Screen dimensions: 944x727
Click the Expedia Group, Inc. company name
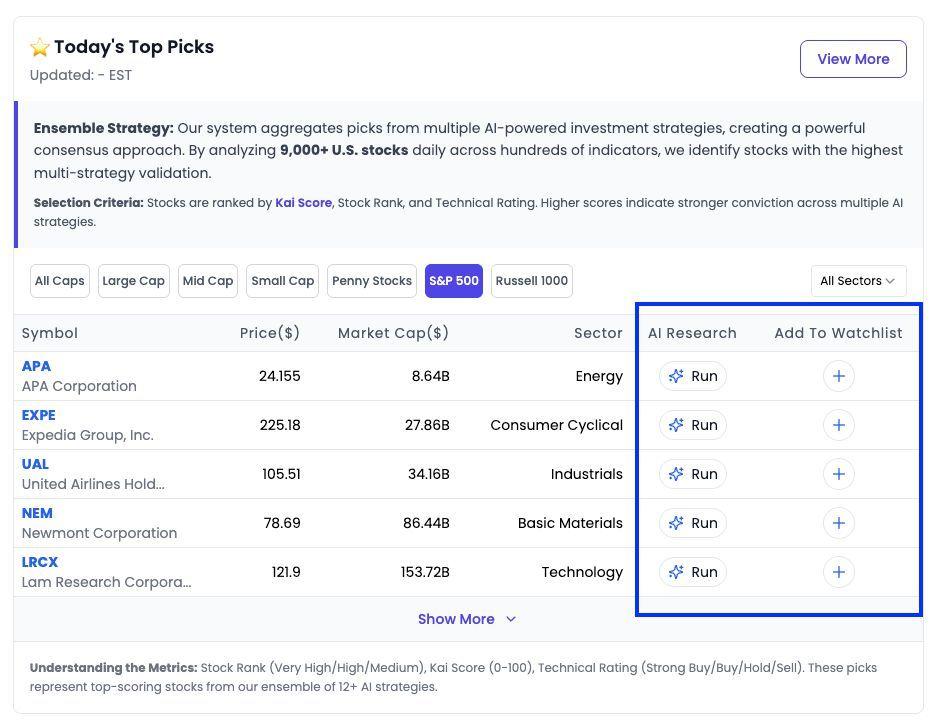87,435
